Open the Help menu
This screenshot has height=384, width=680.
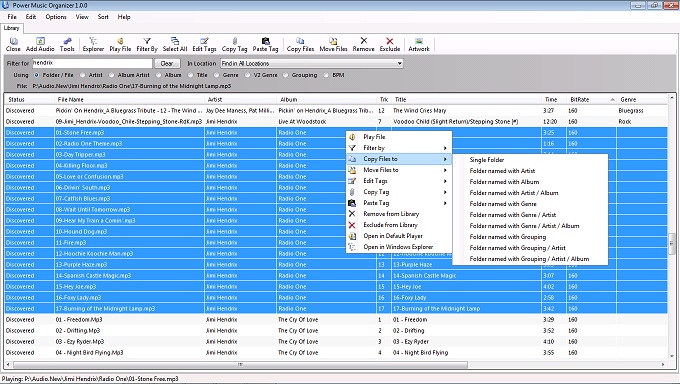[124, 17]
